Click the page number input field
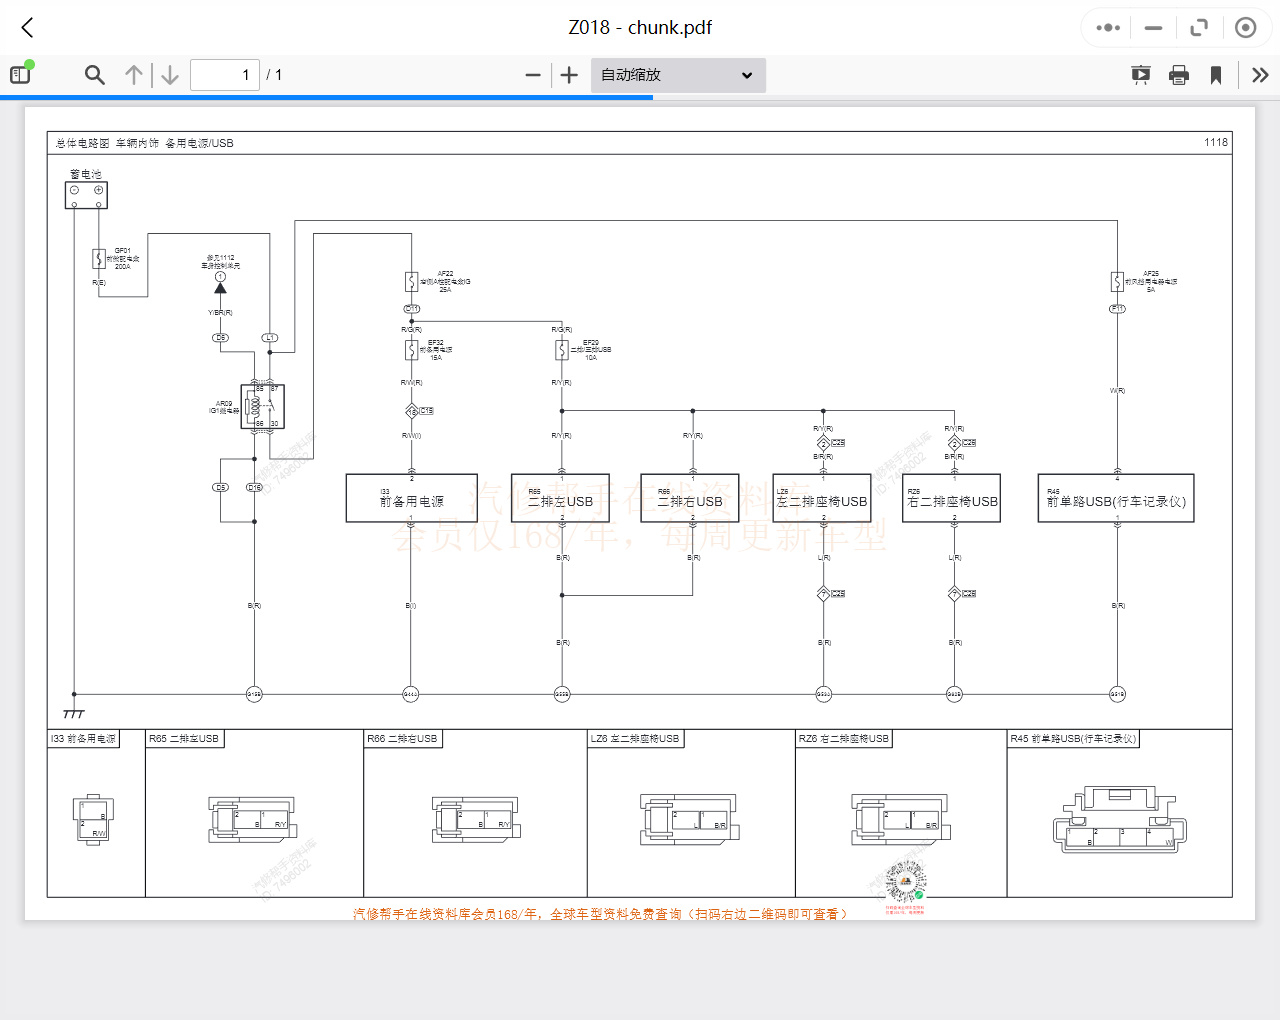The image size is (1280, 1020). click(225, 75)
